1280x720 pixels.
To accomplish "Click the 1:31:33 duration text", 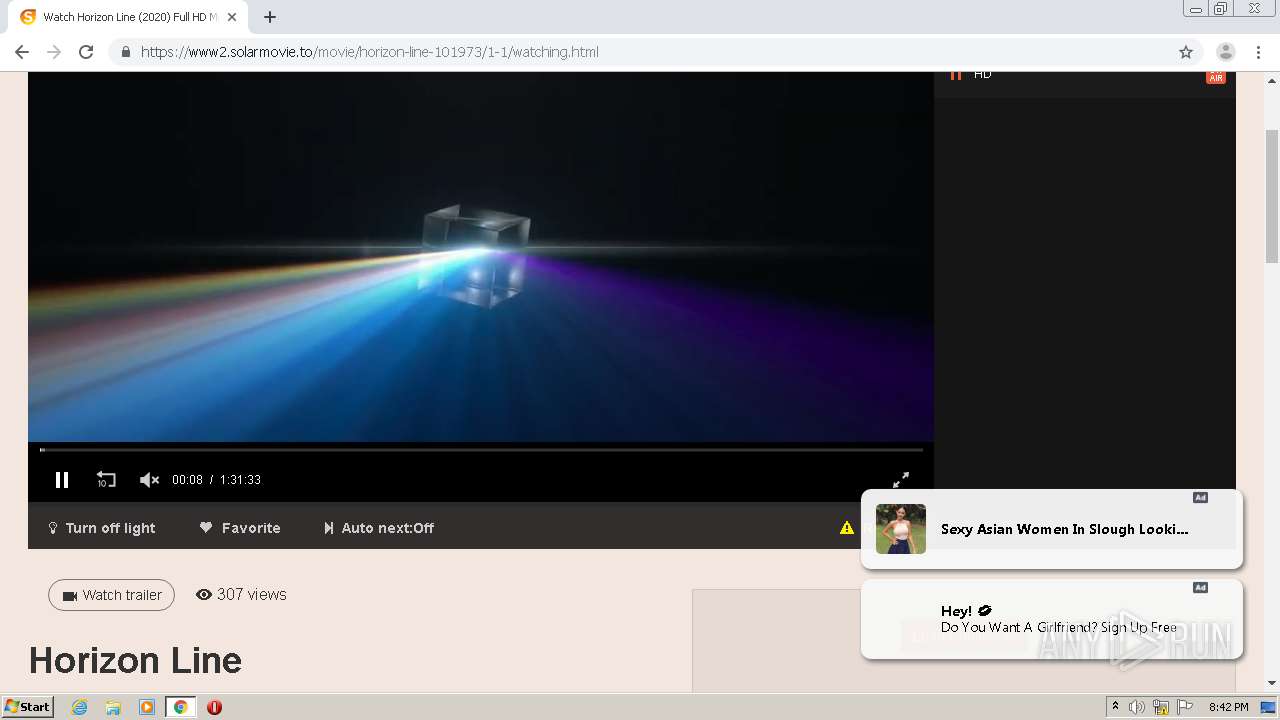I will [240, 480].
